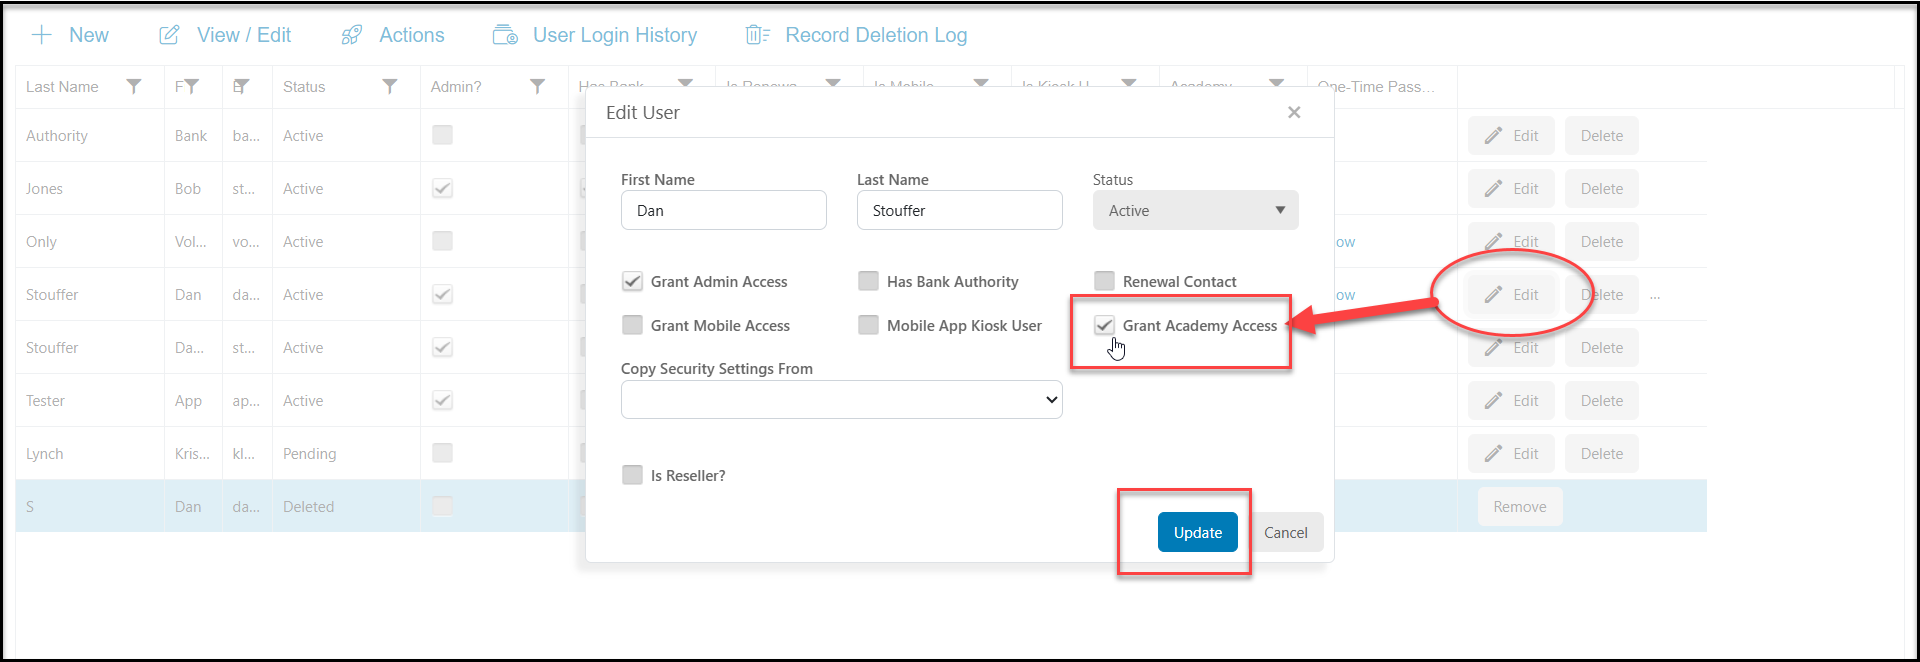This screenshot has height=662, width=1920.
Task: Click the First Name field with Dan
Action: [724, 211]
